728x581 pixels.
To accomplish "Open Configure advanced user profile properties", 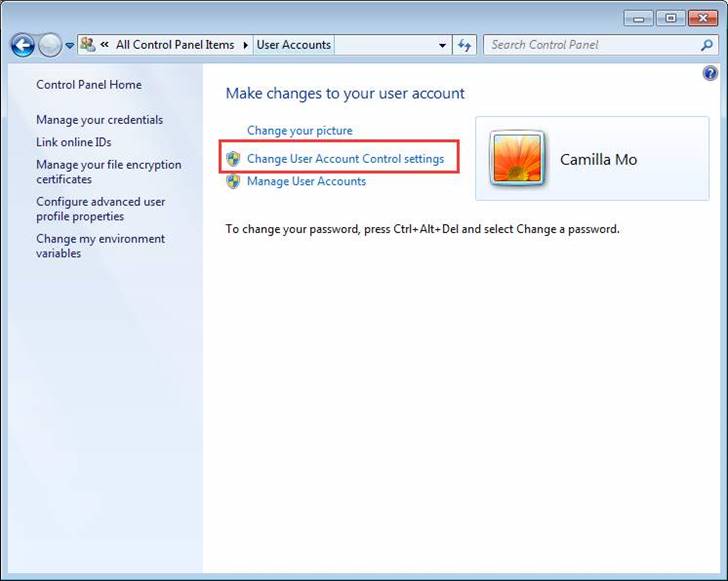I will click(101, 209).
